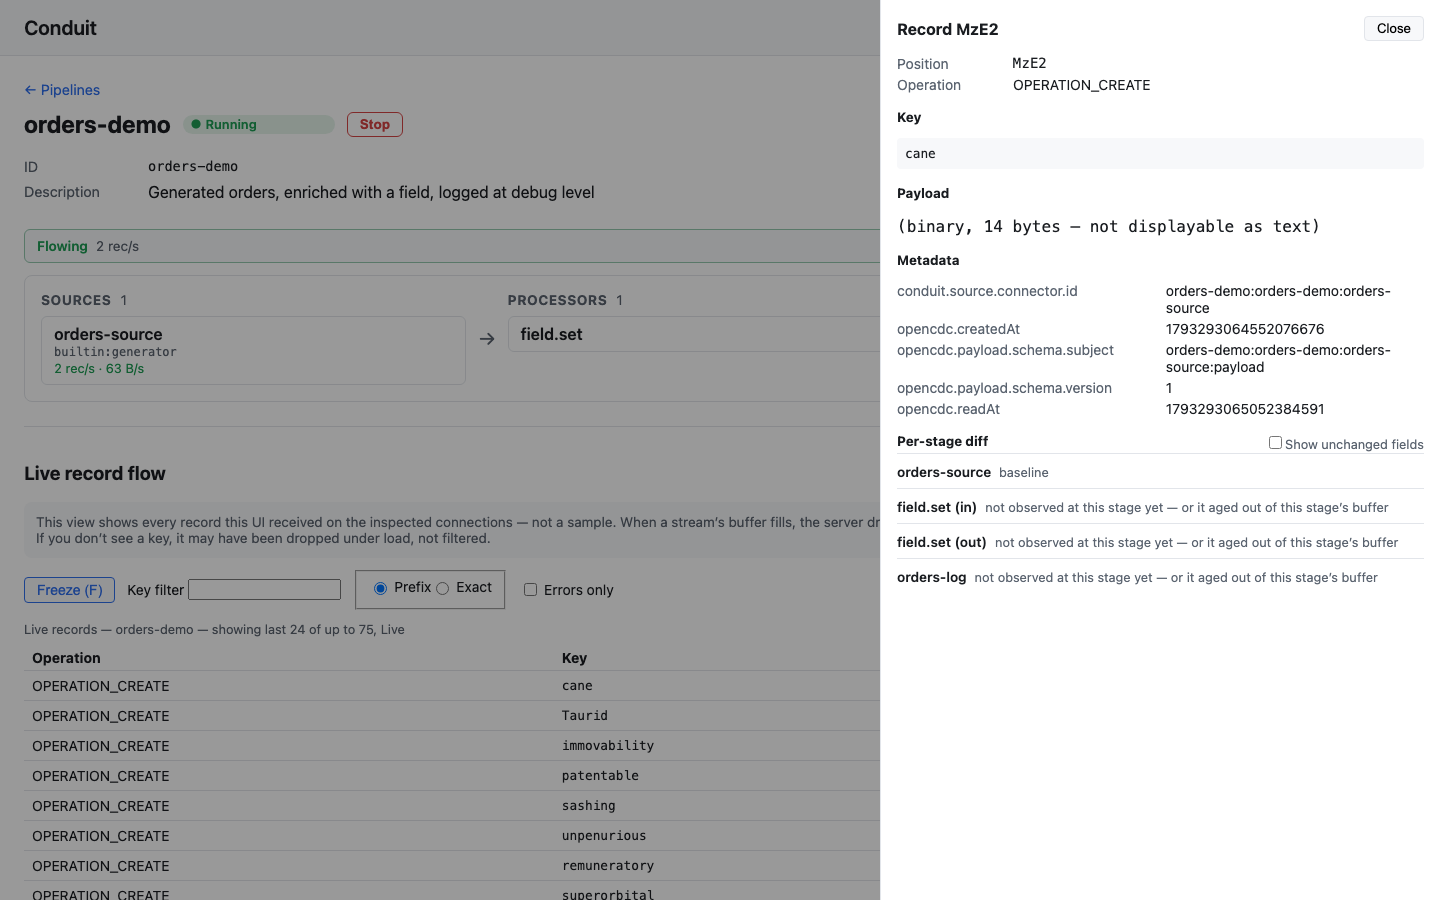The width and height of the screenshot is (1440, 900).
Task: Click the Key column header
Action: pos(574,658)
